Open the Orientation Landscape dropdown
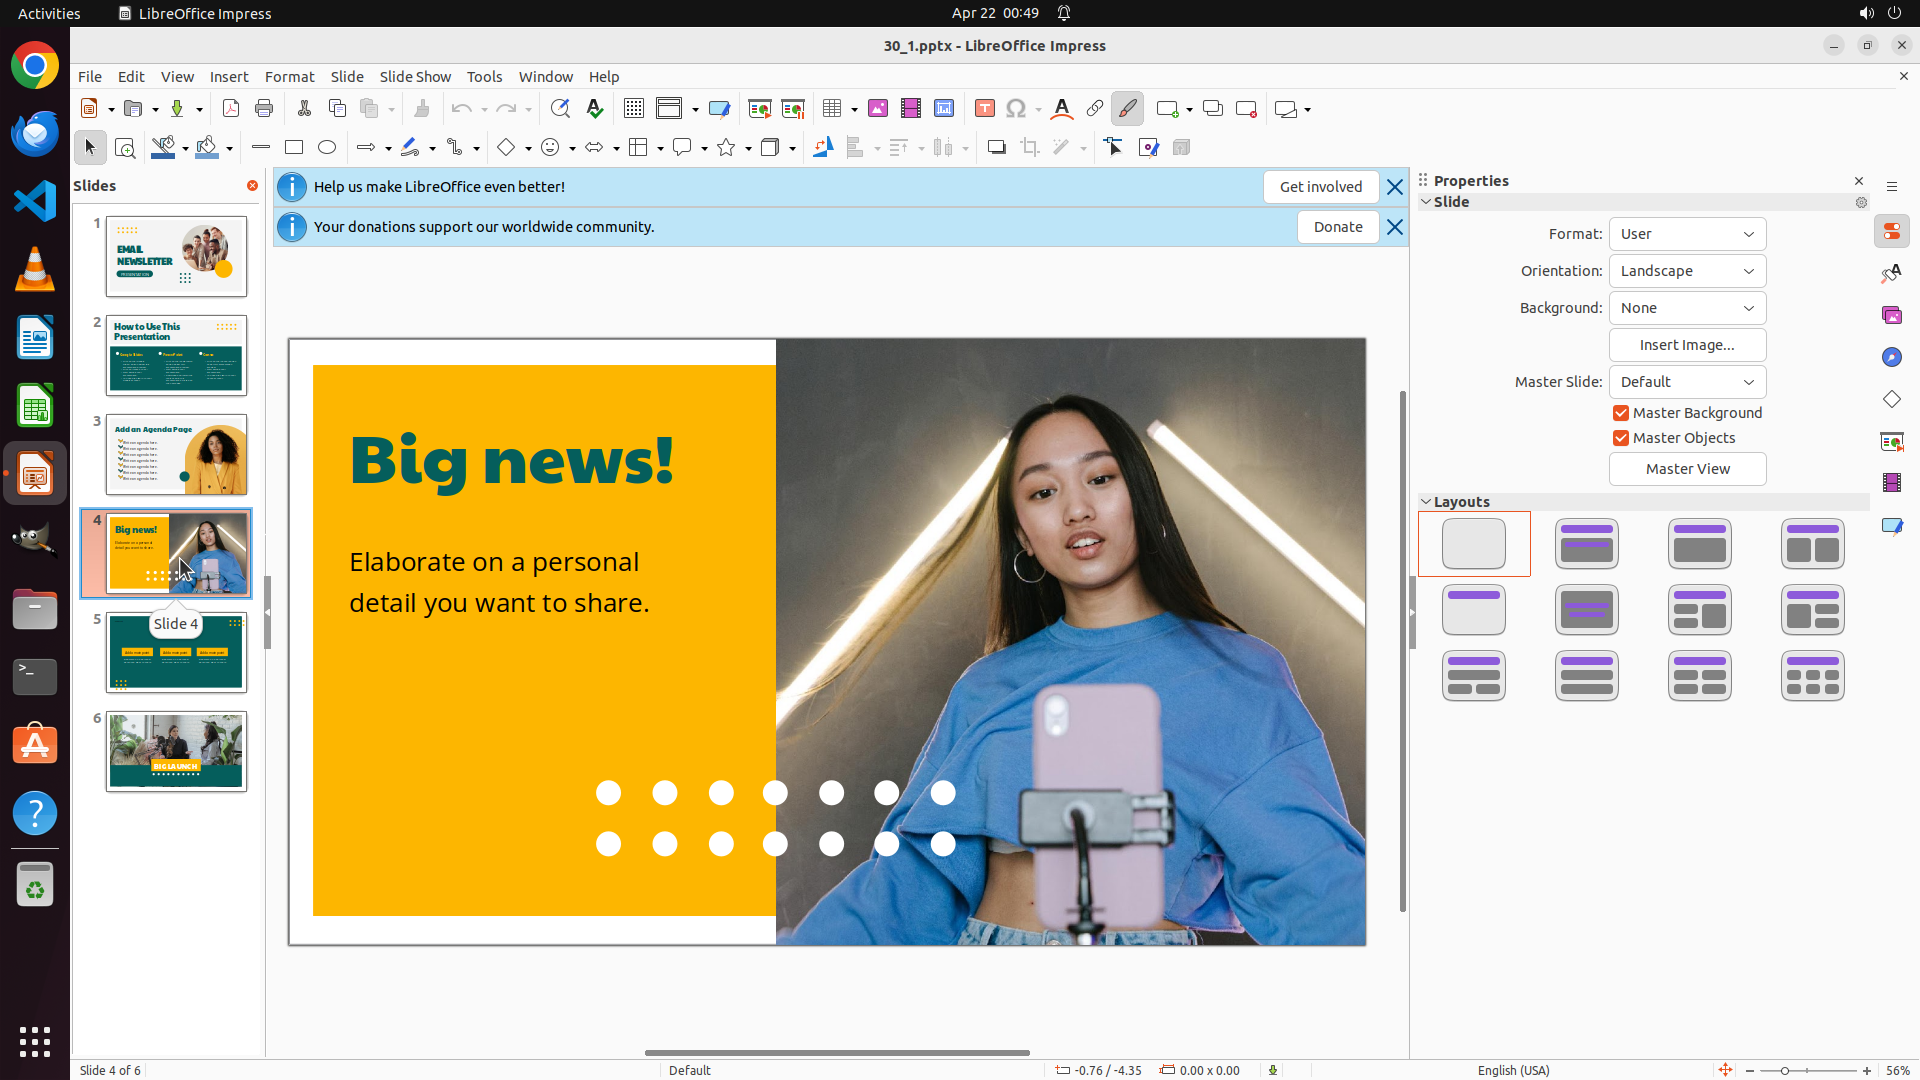Image resolution: width=1920 pixels, height=1080 pixels. [x=1687, y=271]
